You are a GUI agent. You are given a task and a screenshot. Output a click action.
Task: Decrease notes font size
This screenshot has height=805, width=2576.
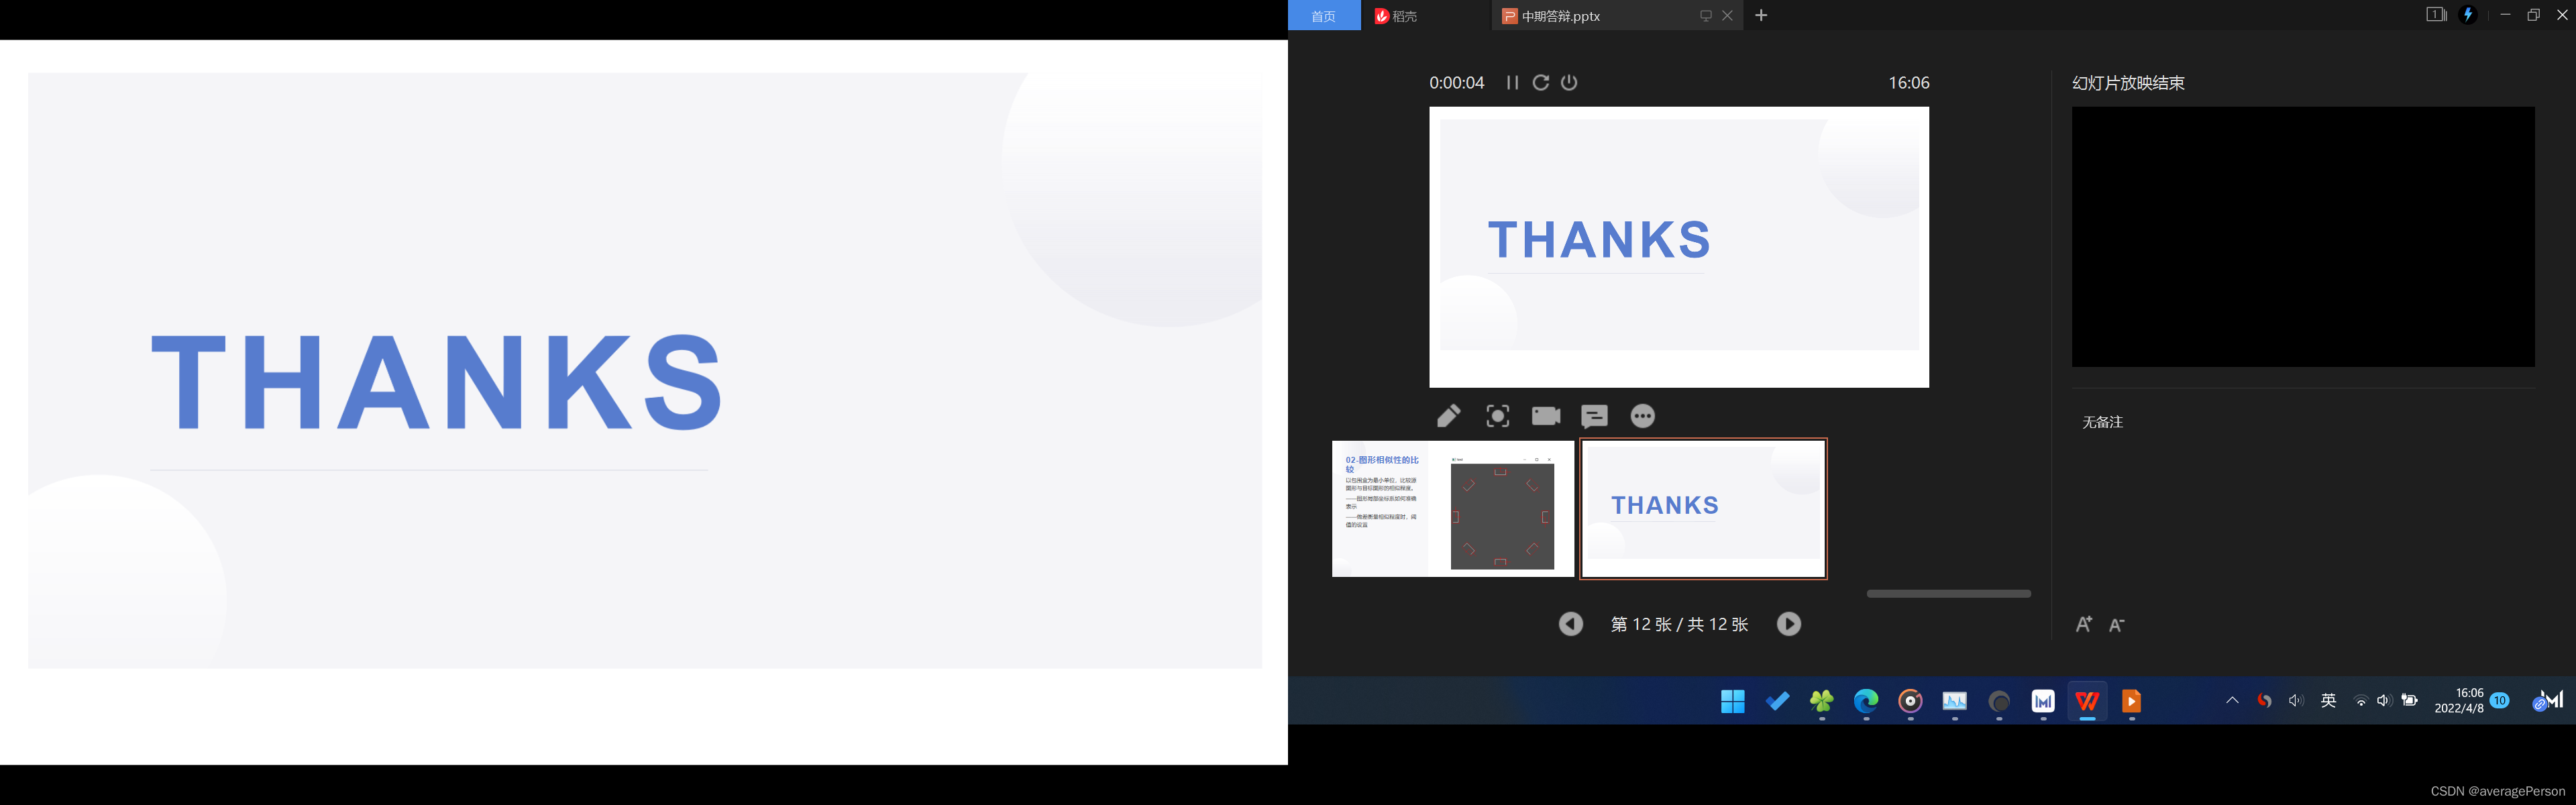[x=2117, y=626]
